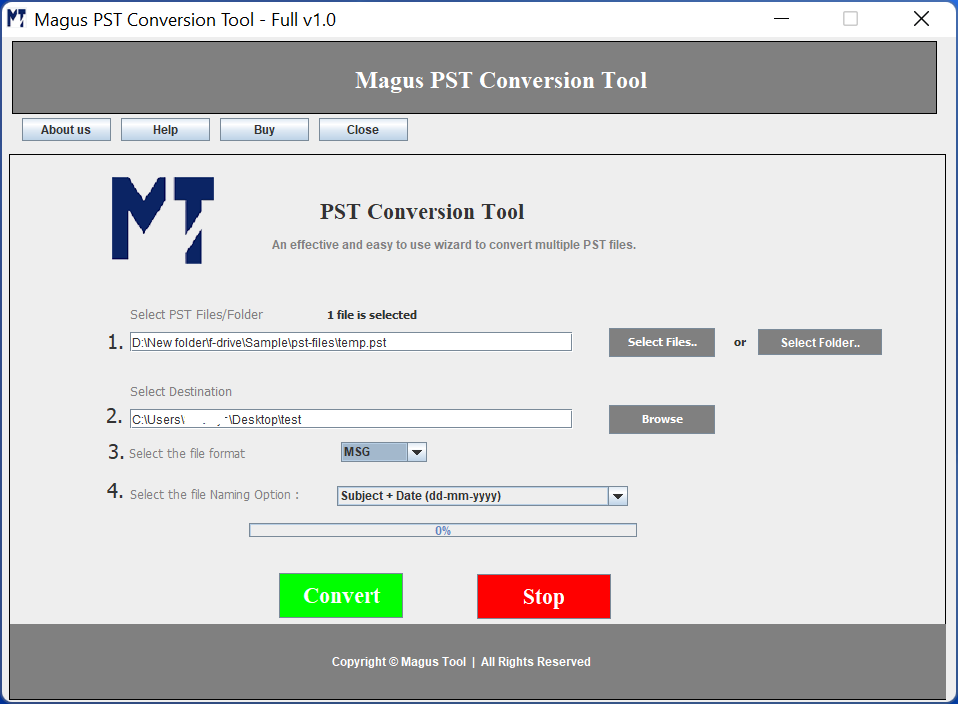Click 'Select PST Files/Folder' label
The image size is (958, 704).
(196, 315)
